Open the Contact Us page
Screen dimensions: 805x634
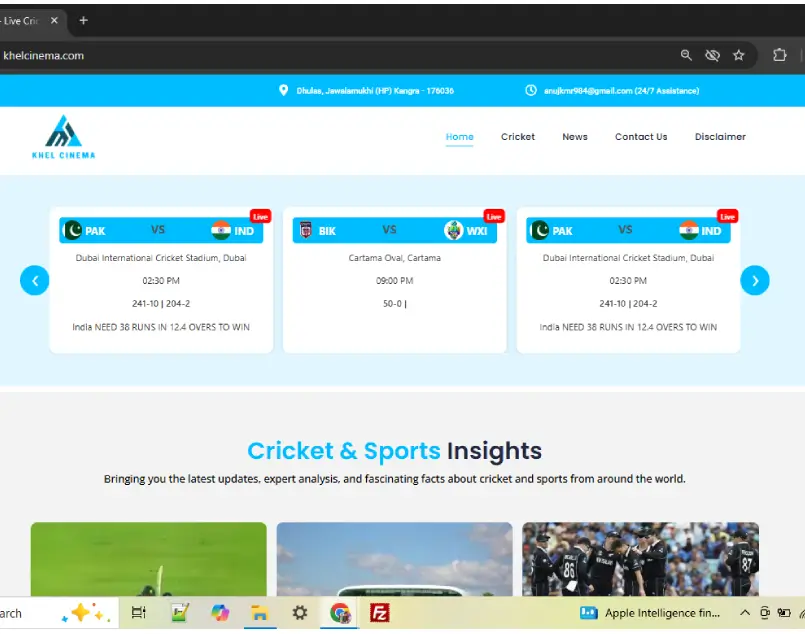(x=641, y=137)
